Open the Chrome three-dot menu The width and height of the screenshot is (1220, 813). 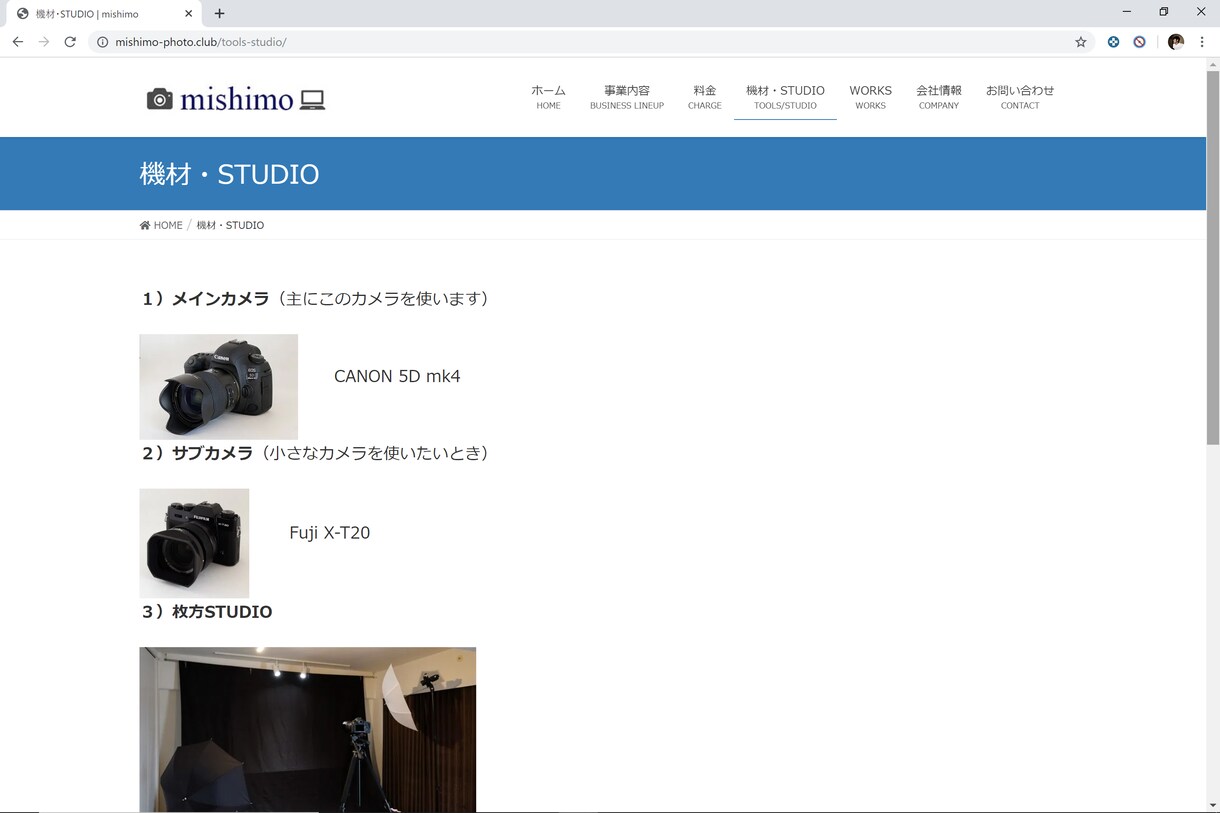pyautogui.click(x=1202, y=42)
